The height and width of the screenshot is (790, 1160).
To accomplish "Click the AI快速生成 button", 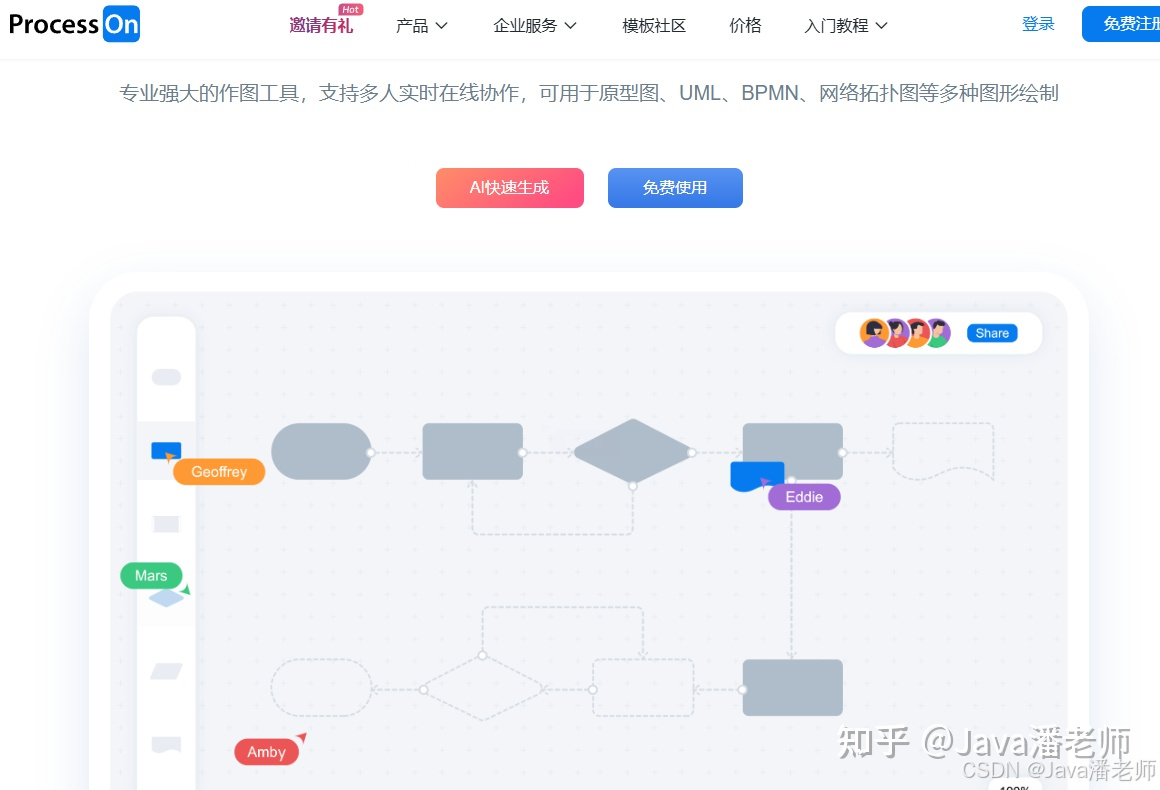I will [x=510, y=188].
